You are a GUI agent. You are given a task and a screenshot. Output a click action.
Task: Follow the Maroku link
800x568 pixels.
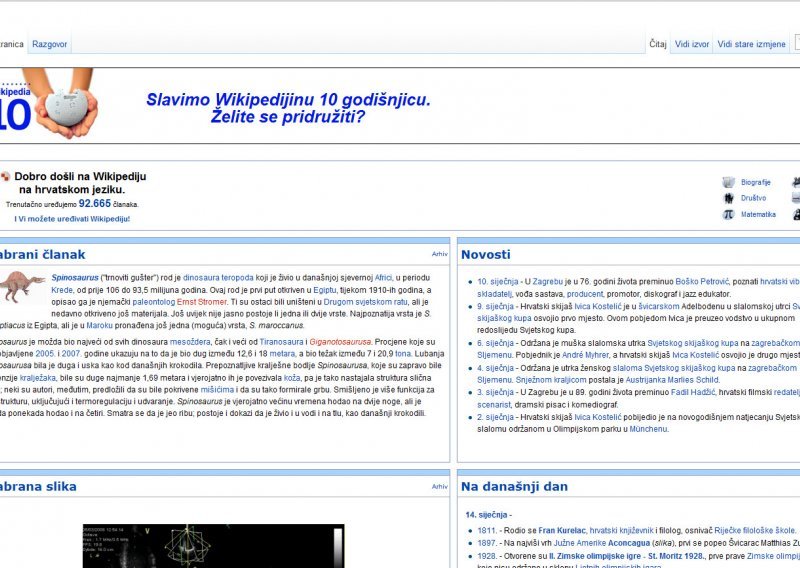[x=99, y=325]
